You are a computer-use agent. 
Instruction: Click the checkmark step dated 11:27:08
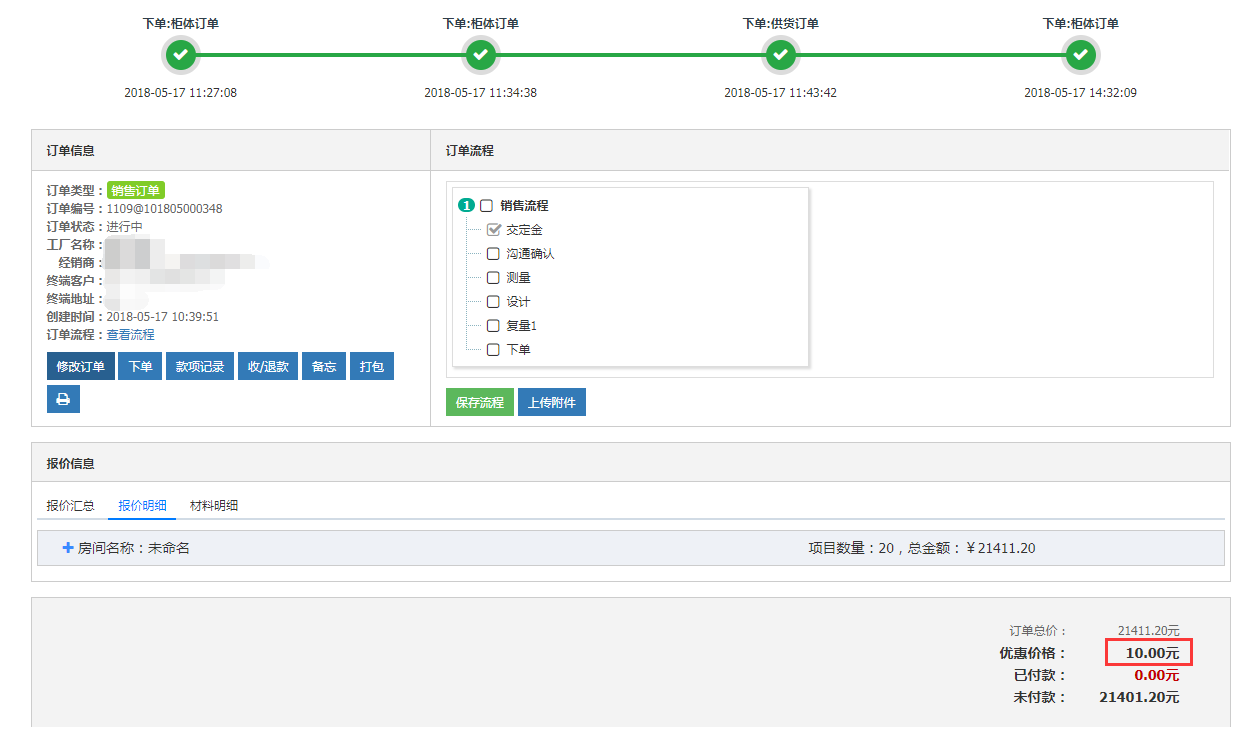[180, 56]
